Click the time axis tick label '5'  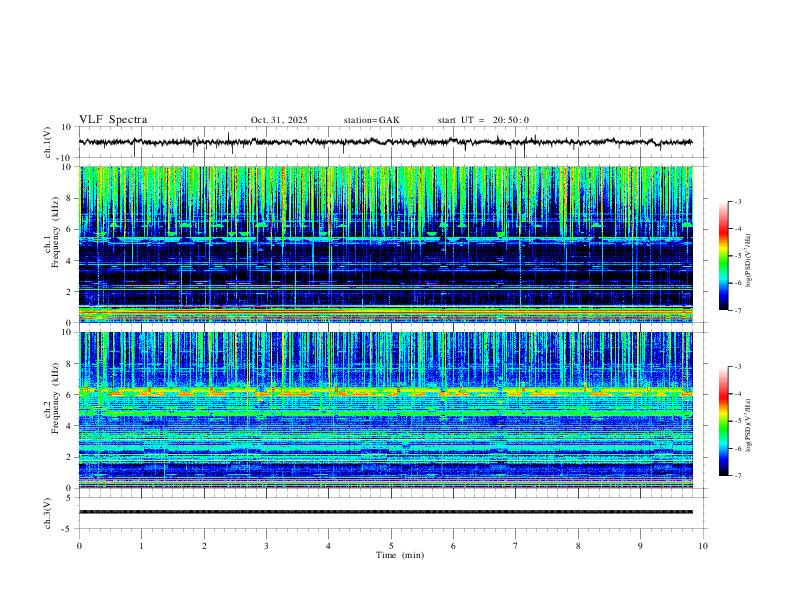point(391,546)
